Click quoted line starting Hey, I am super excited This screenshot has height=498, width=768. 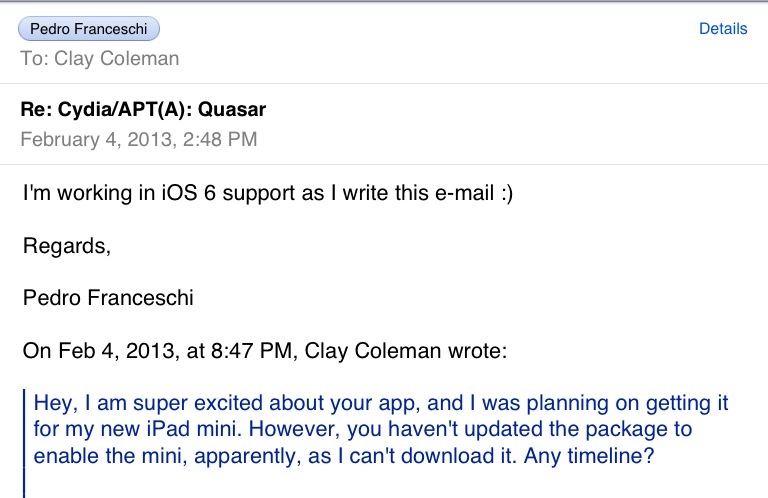tap(381, 403)
